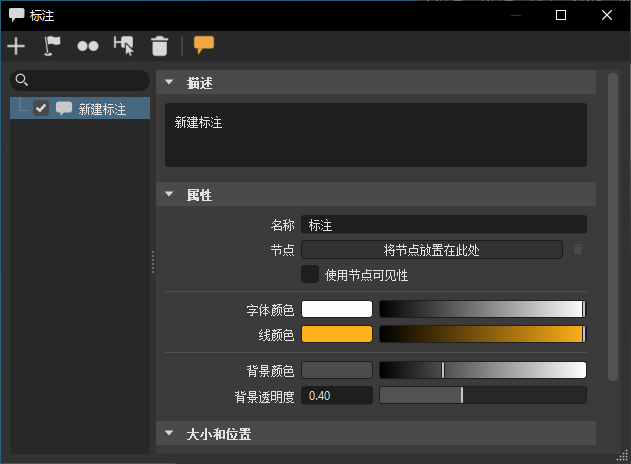Click the toolbar trash delete icon
This screenshot has width=631, height=464.
[x=159, y=46]
